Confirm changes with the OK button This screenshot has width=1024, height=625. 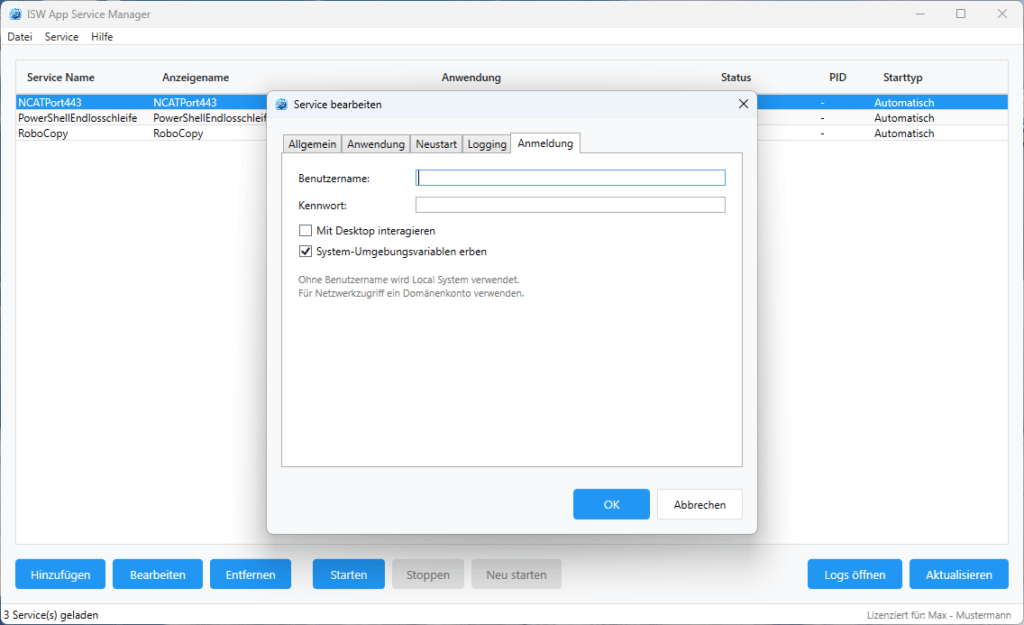[611, 504]
